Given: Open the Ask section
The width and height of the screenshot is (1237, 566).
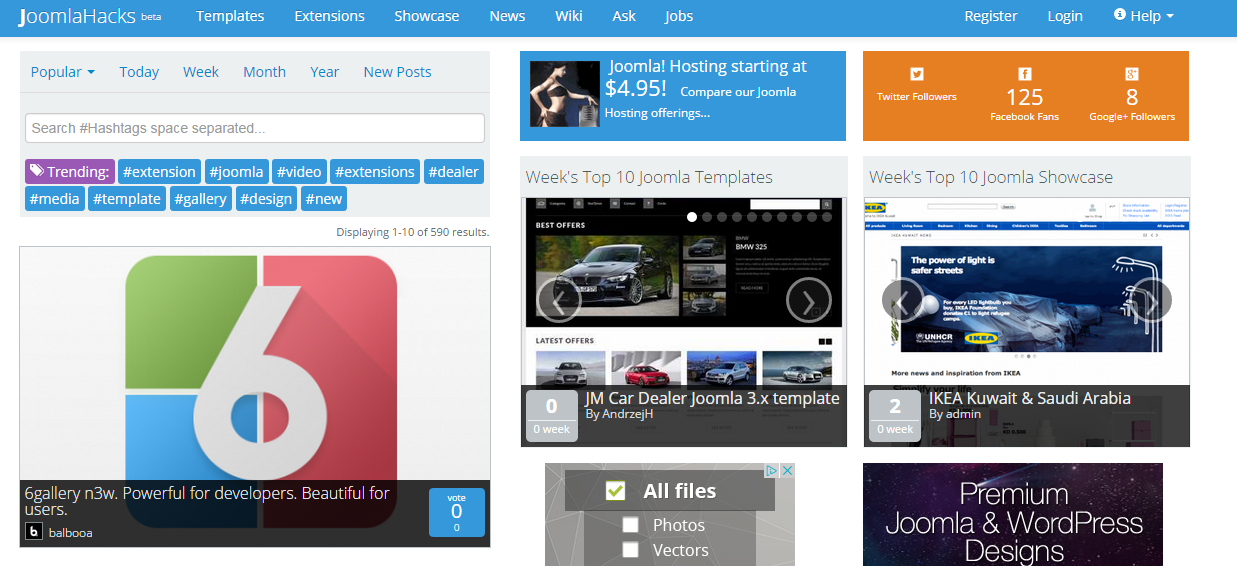Looking at the screenshot, I should point(624,16).
